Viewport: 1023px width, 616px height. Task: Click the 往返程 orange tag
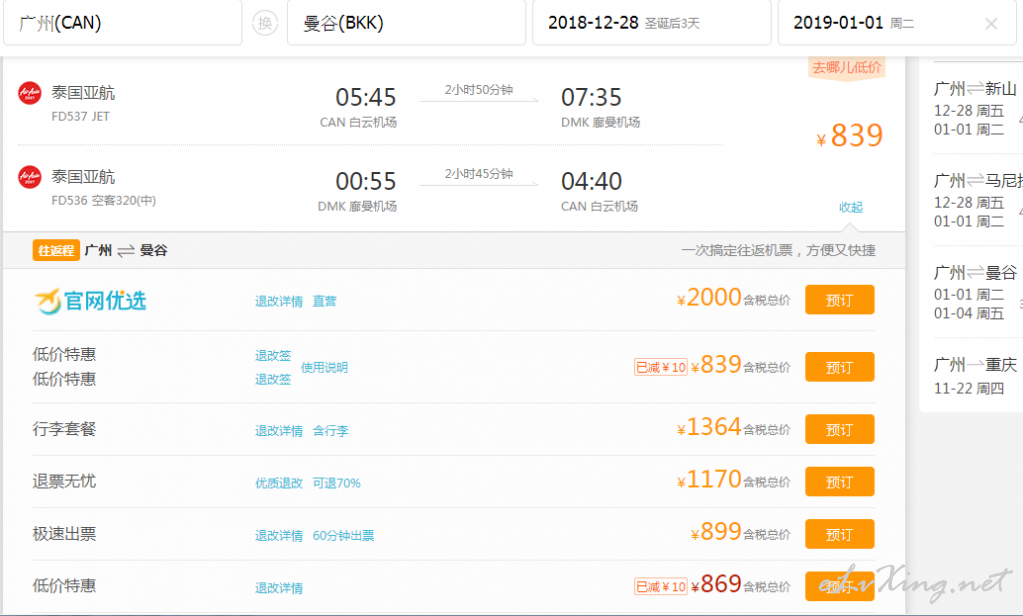point(56,251)
